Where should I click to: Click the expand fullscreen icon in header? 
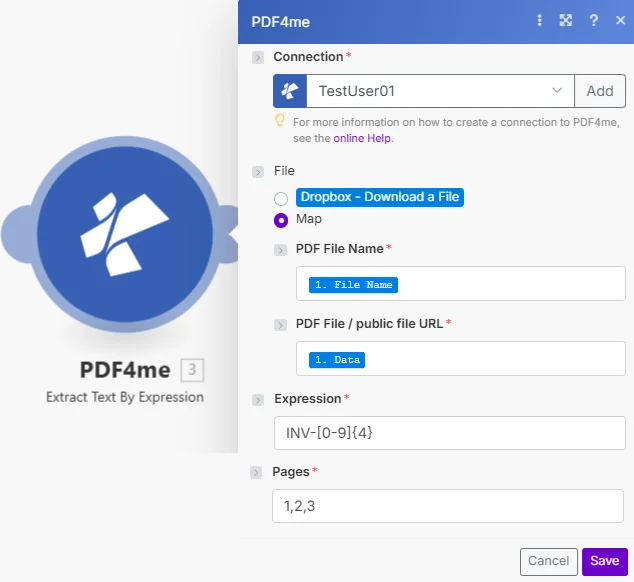coord(566,20)
